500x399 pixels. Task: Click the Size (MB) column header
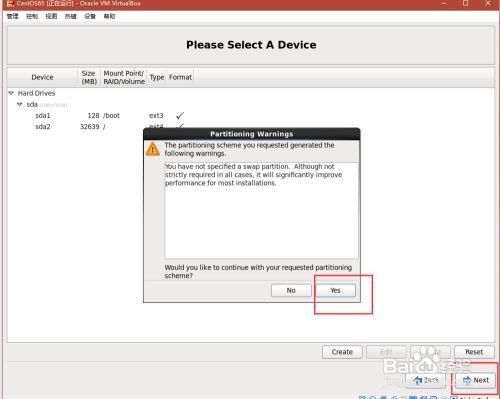point(89,77)
